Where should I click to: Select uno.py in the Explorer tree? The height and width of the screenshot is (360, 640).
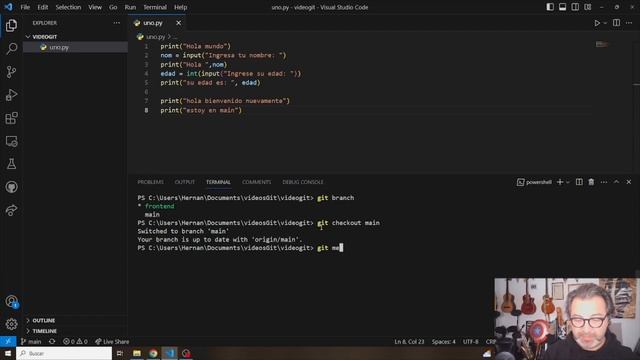click(x=76, y=47)
